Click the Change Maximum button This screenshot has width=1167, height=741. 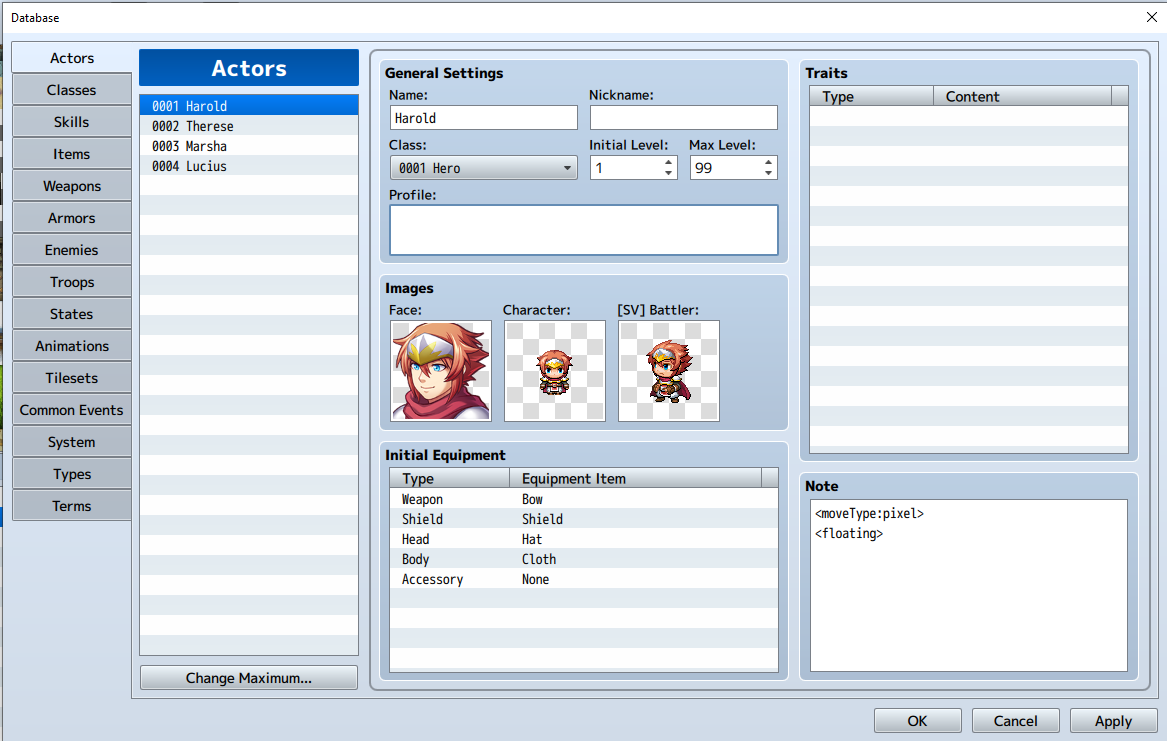click(x=248, y=677)
